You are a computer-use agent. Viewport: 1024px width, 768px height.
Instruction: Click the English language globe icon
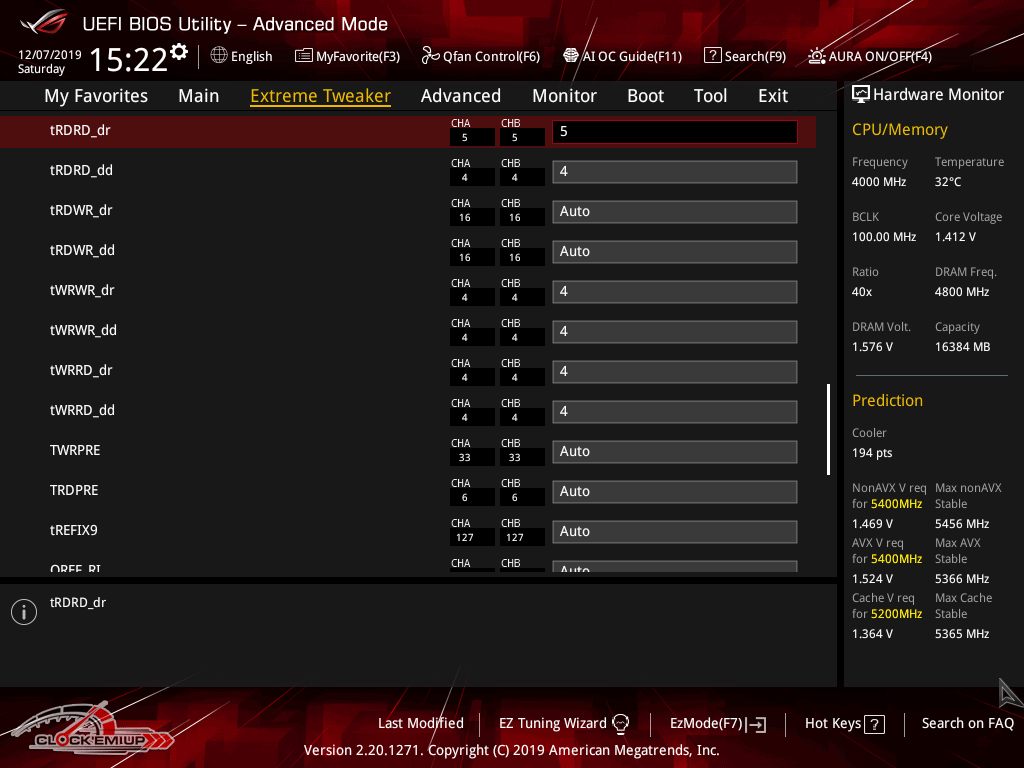[x=219, y=56]
